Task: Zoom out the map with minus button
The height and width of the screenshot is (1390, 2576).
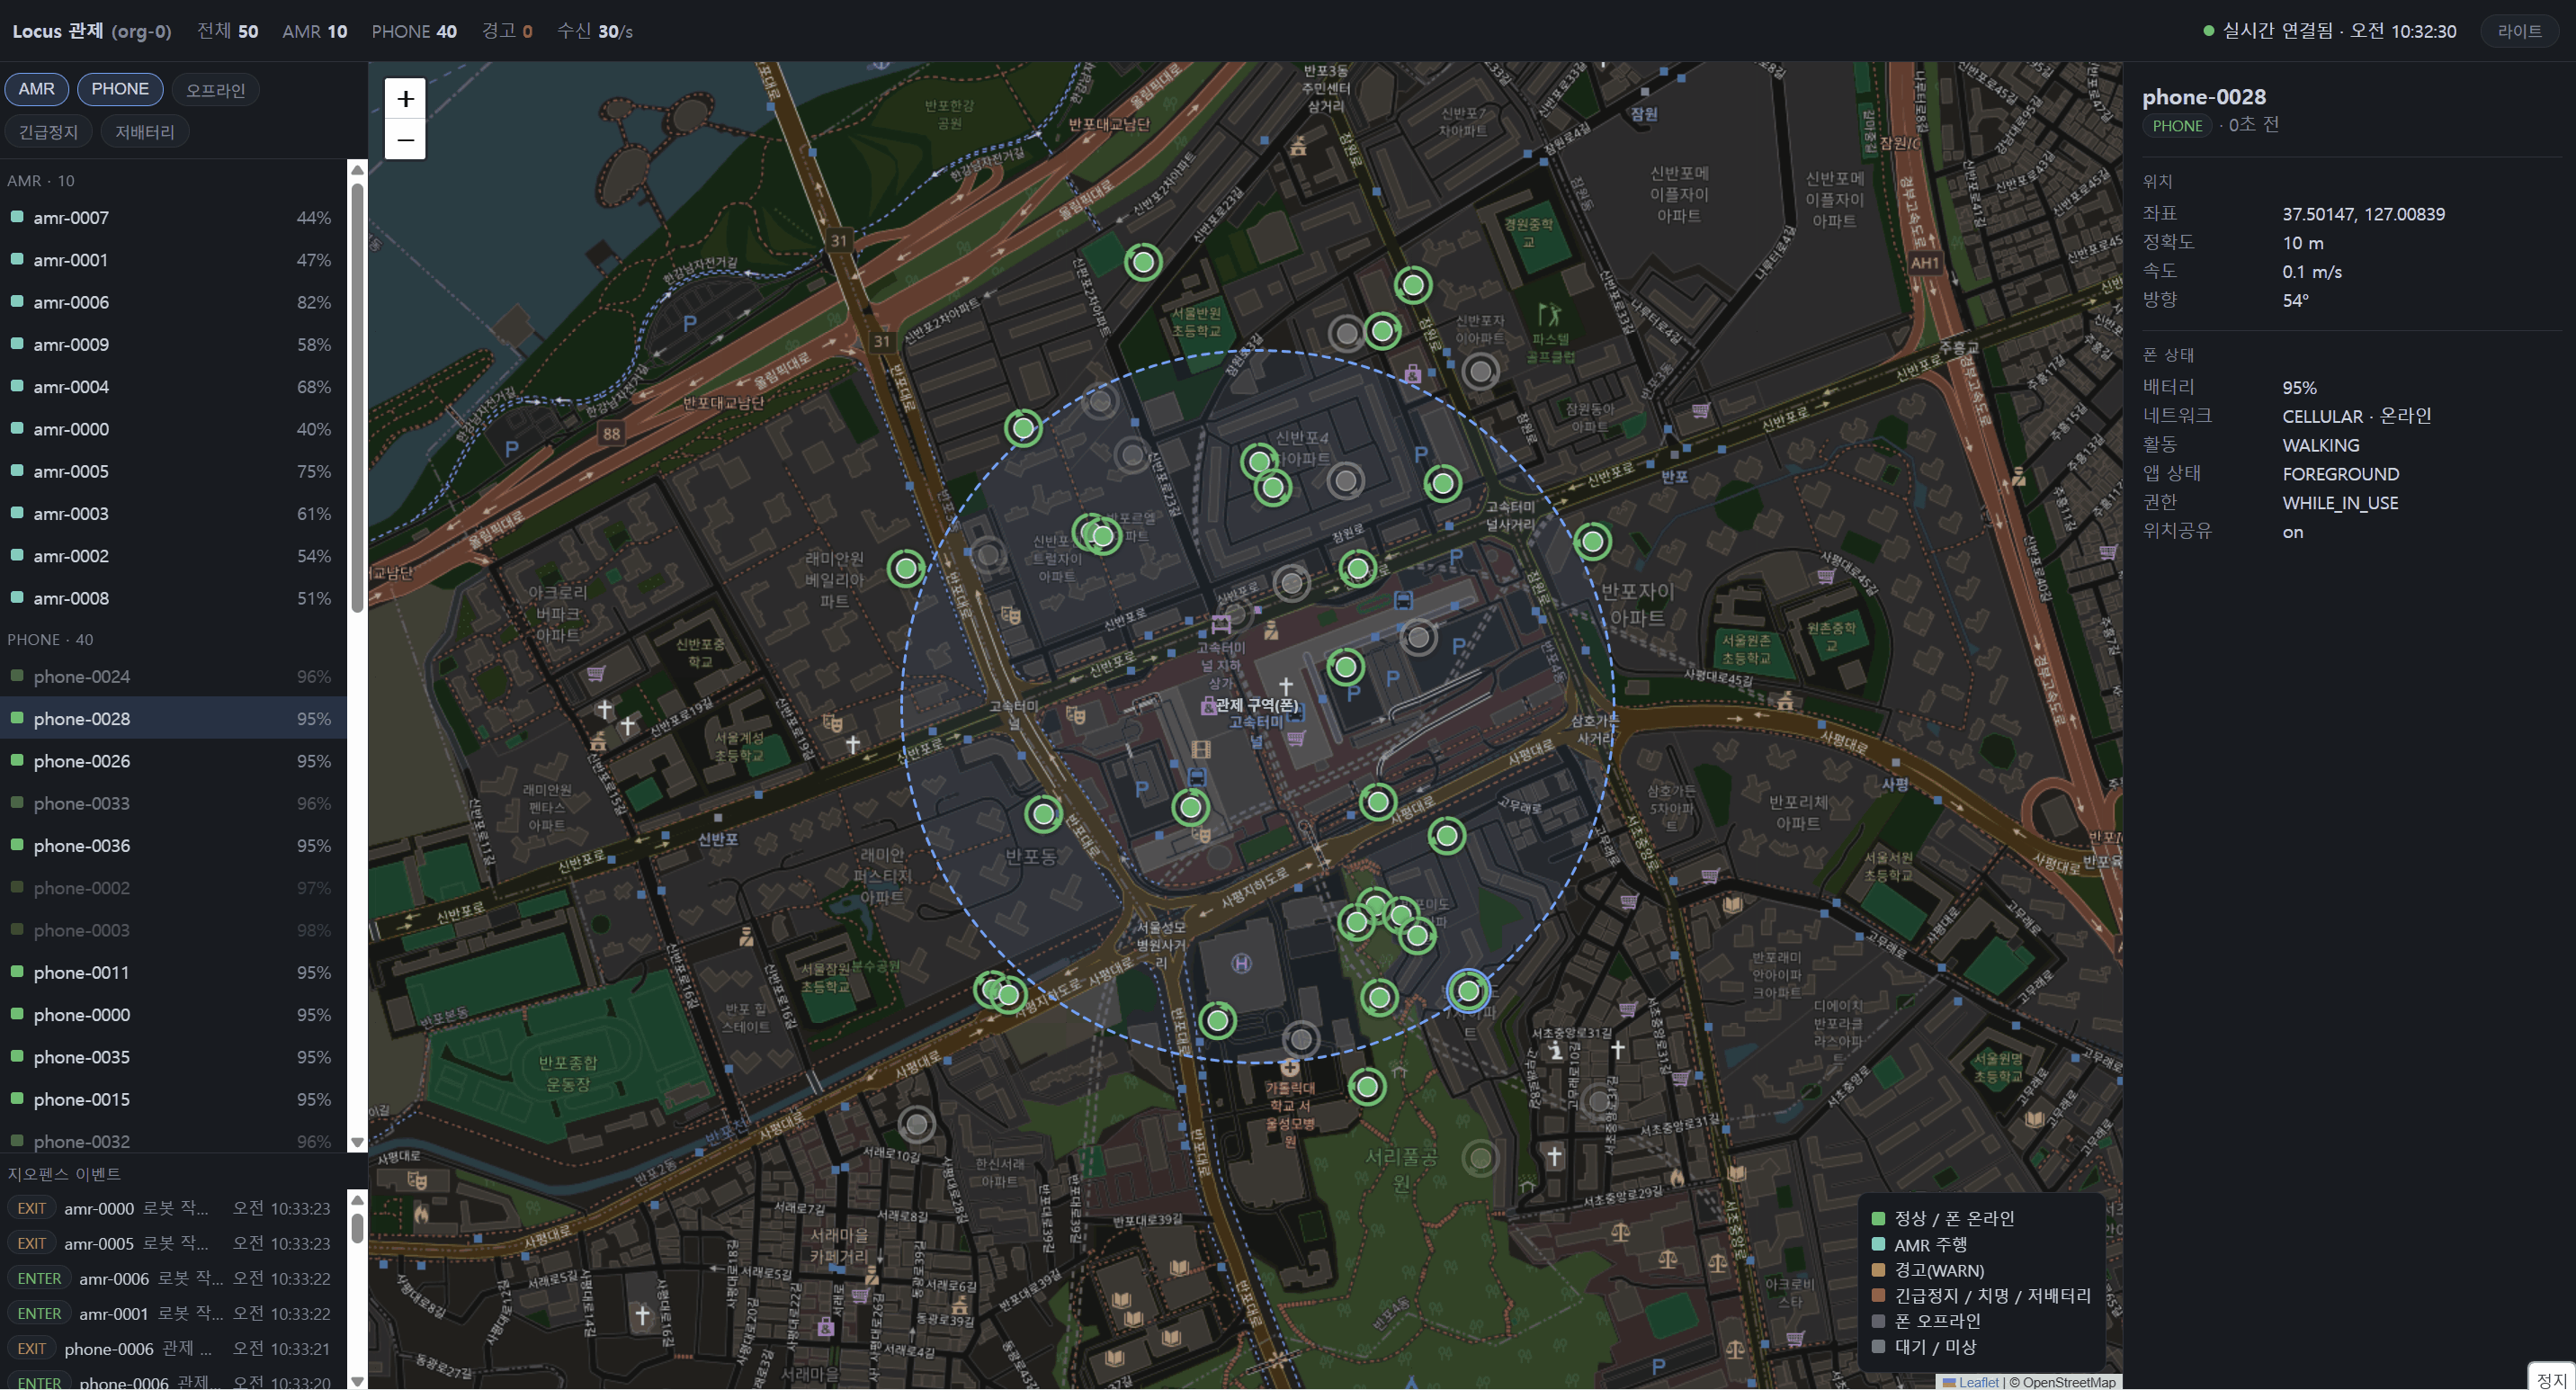Action: coord(405,140)
